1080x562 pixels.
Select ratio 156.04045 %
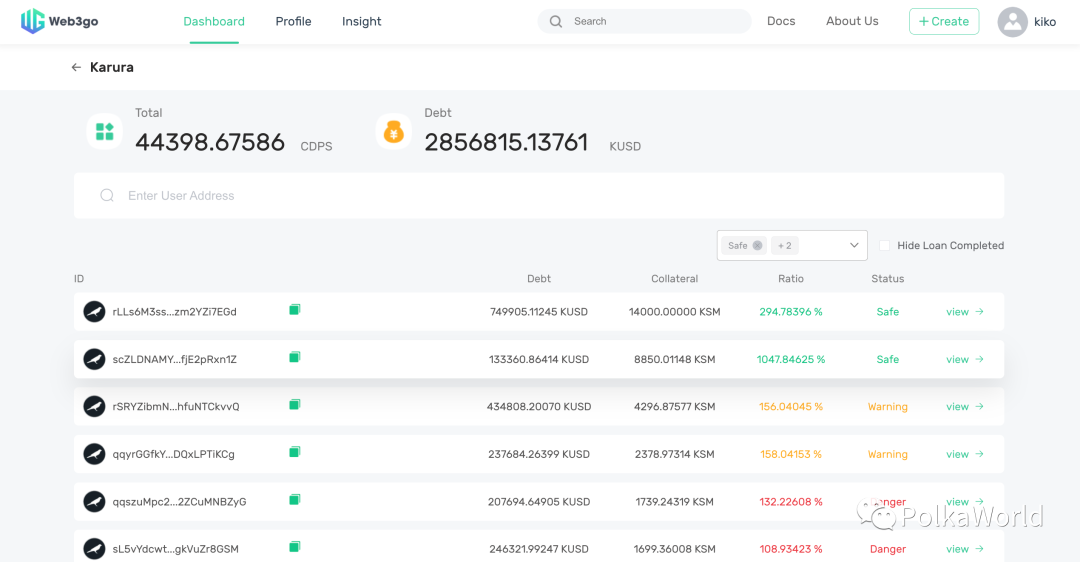[x=791, y=407]
